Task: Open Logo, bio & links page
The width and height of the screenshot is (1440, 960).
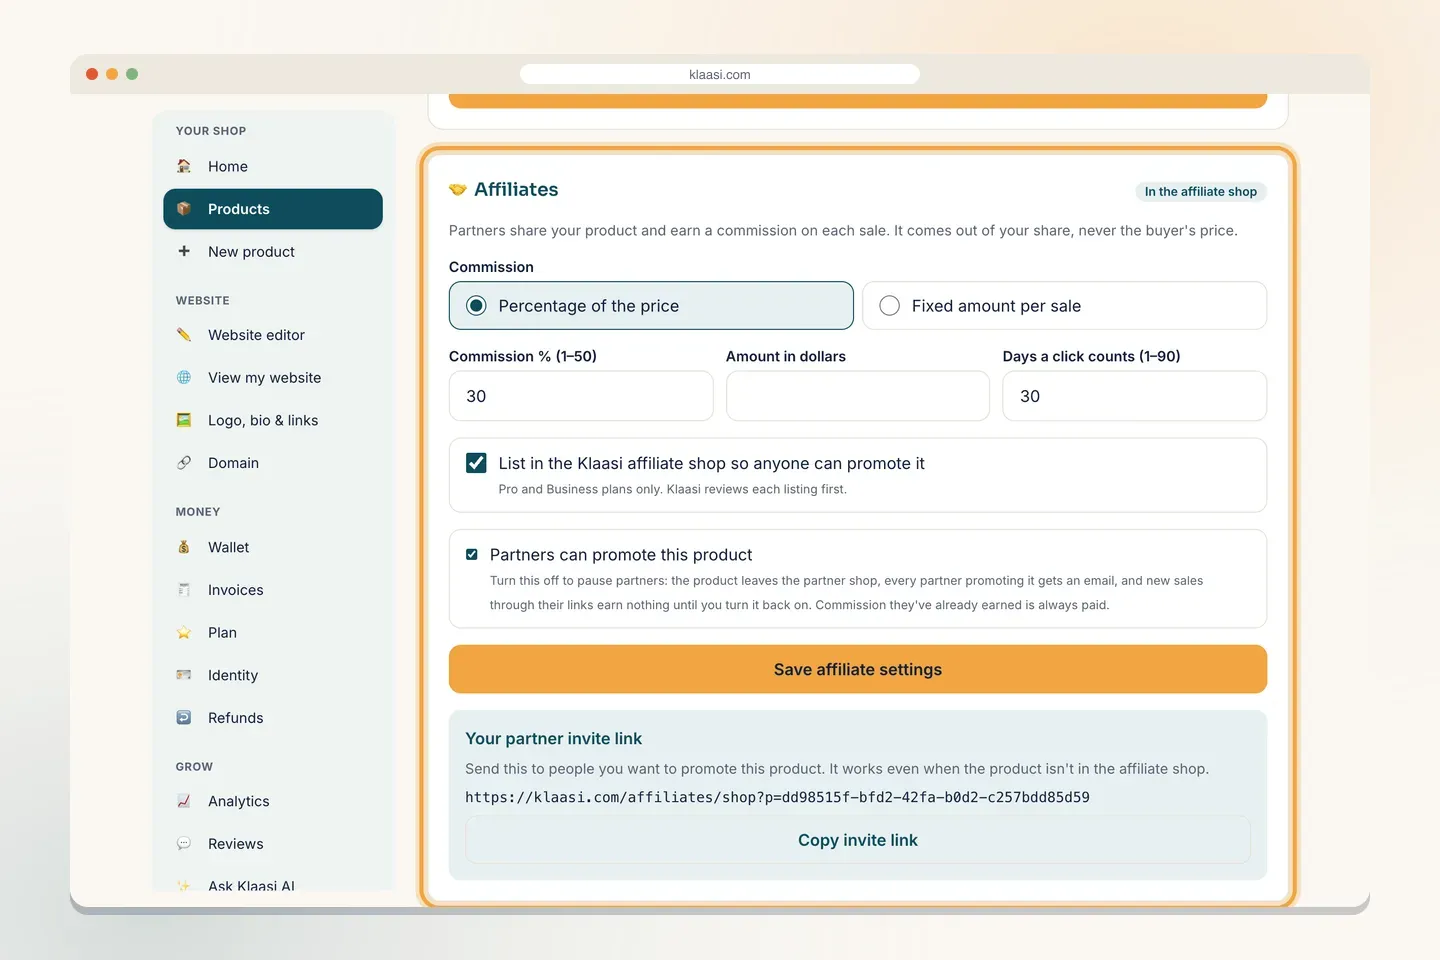Action: 273,420
